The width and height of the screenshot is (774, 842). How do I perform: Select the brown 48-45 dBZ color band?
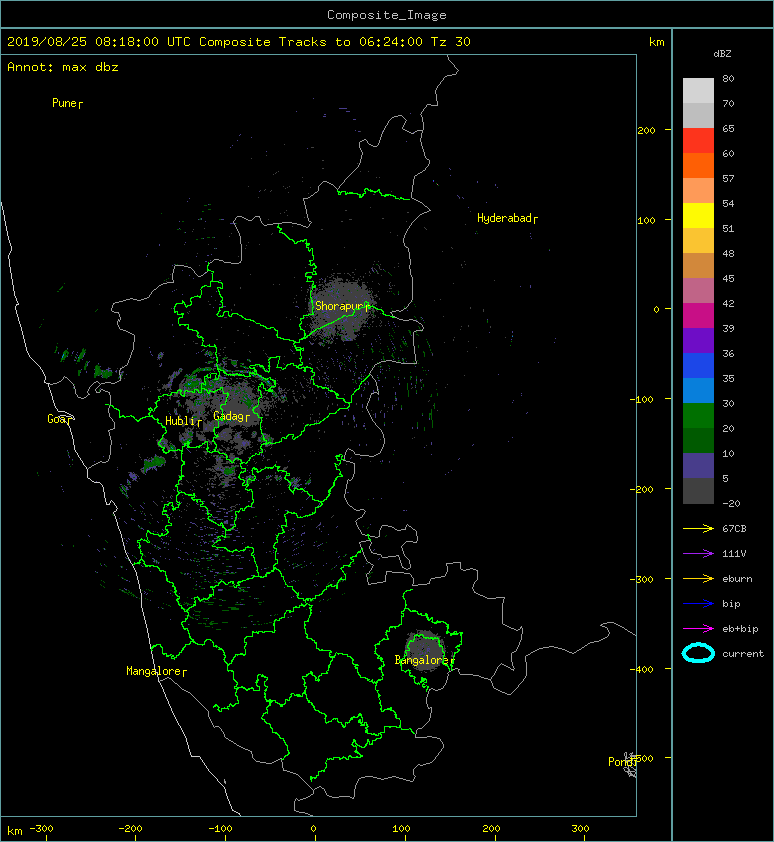698,266
